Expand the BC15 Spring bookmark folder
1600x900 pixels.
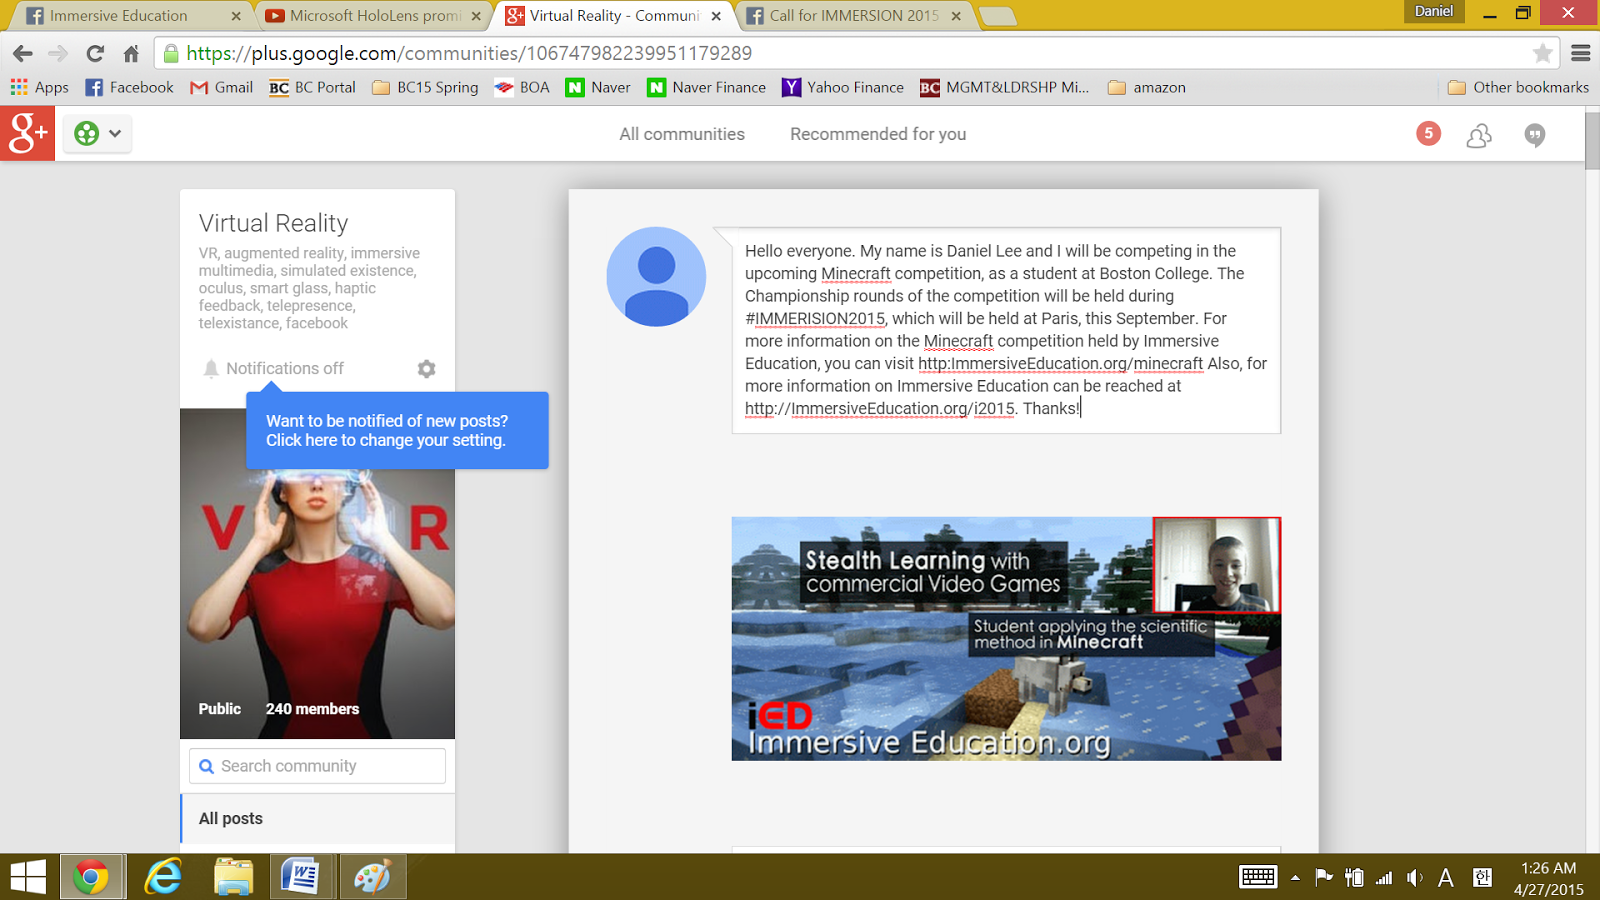[x=425, y=87]
